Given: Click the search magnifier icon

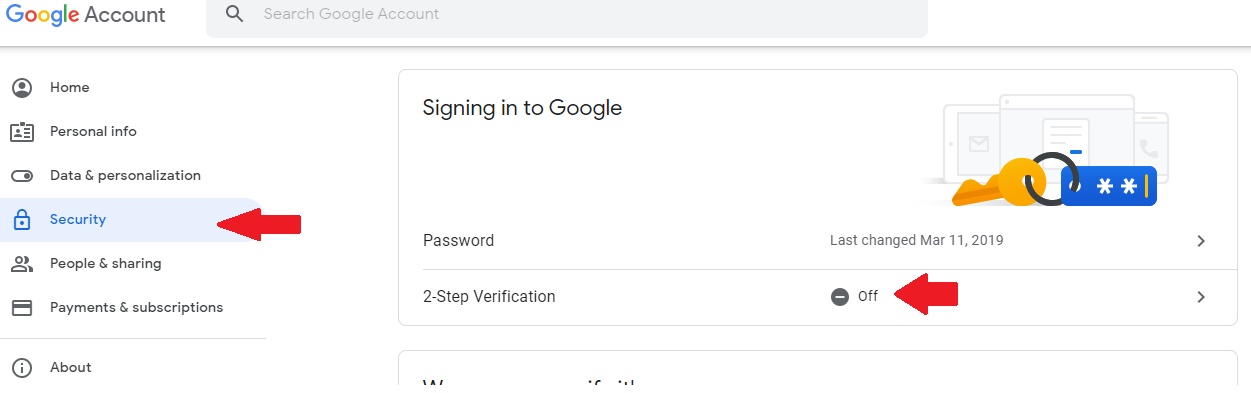Looking at the screenshot, I should (235, 14).
